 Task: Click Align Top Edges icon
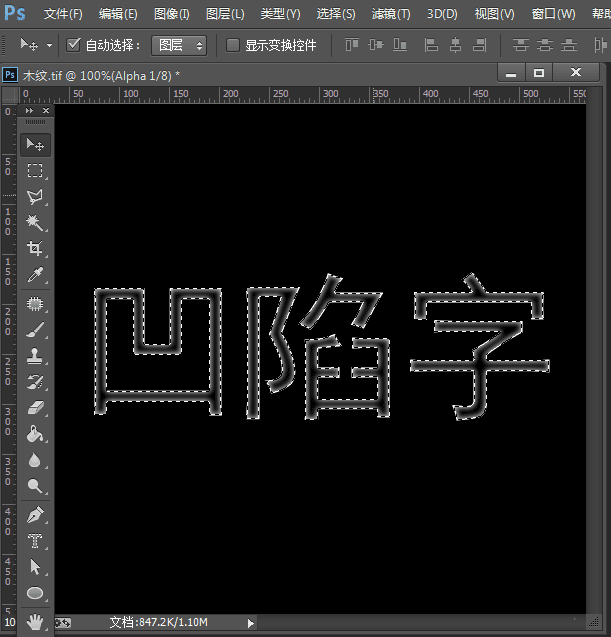click(x=352, y=45)
